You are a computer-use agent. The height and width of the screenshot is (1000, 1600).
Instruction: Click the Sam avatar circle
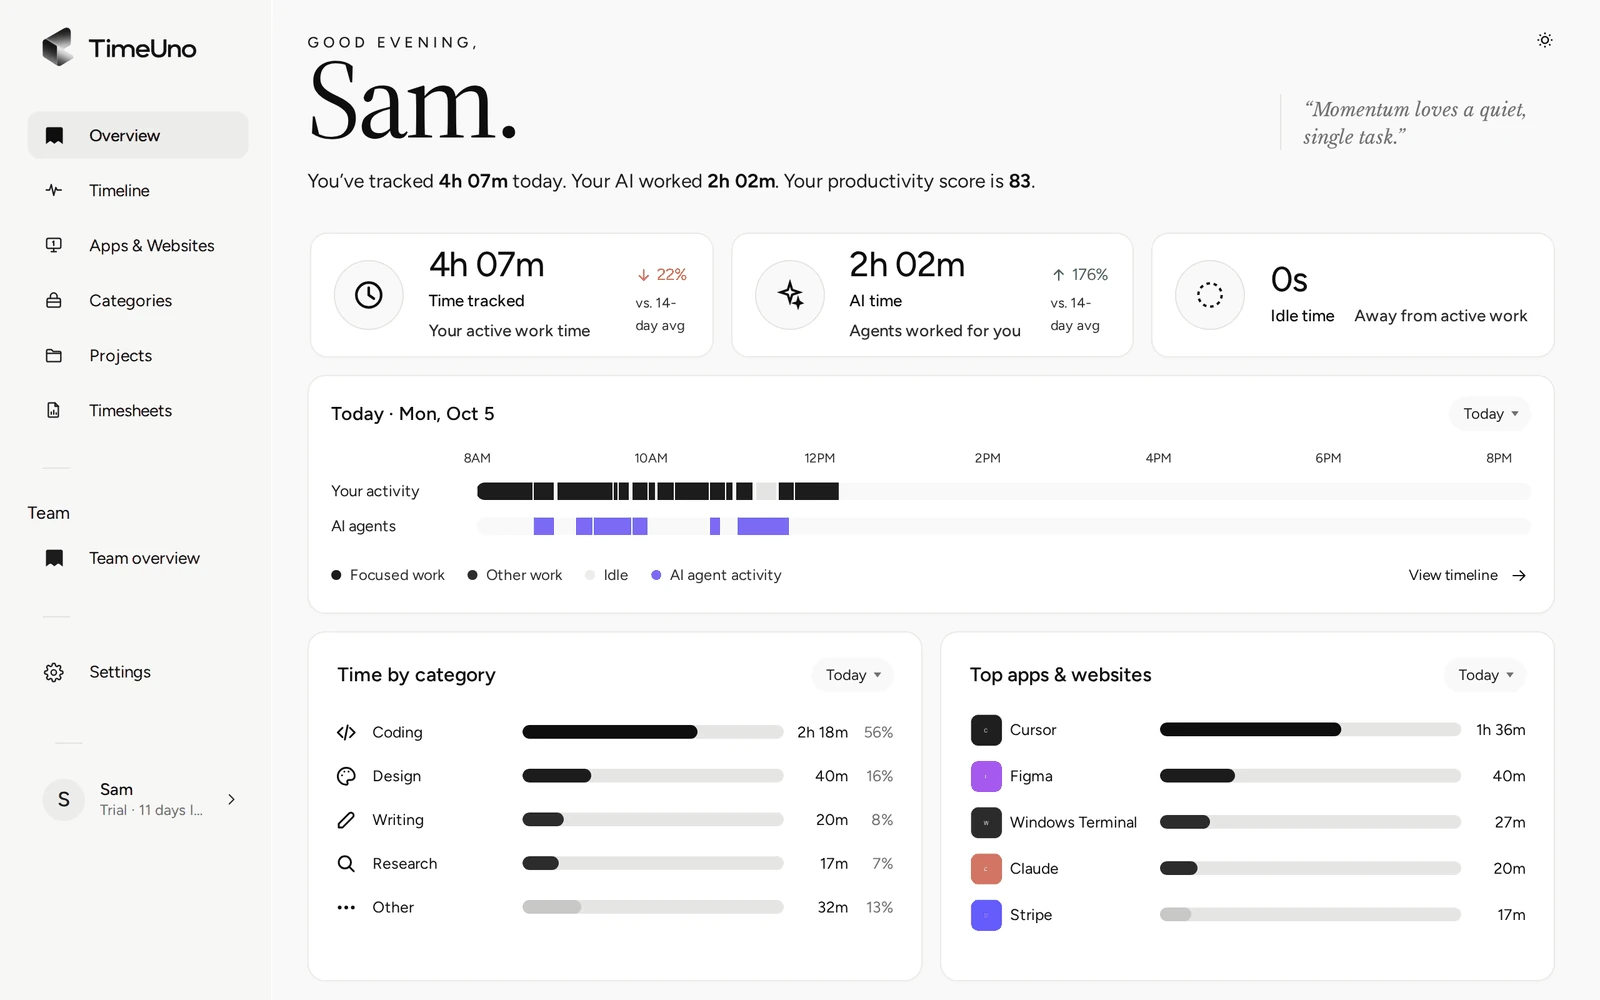pos(64,799)
